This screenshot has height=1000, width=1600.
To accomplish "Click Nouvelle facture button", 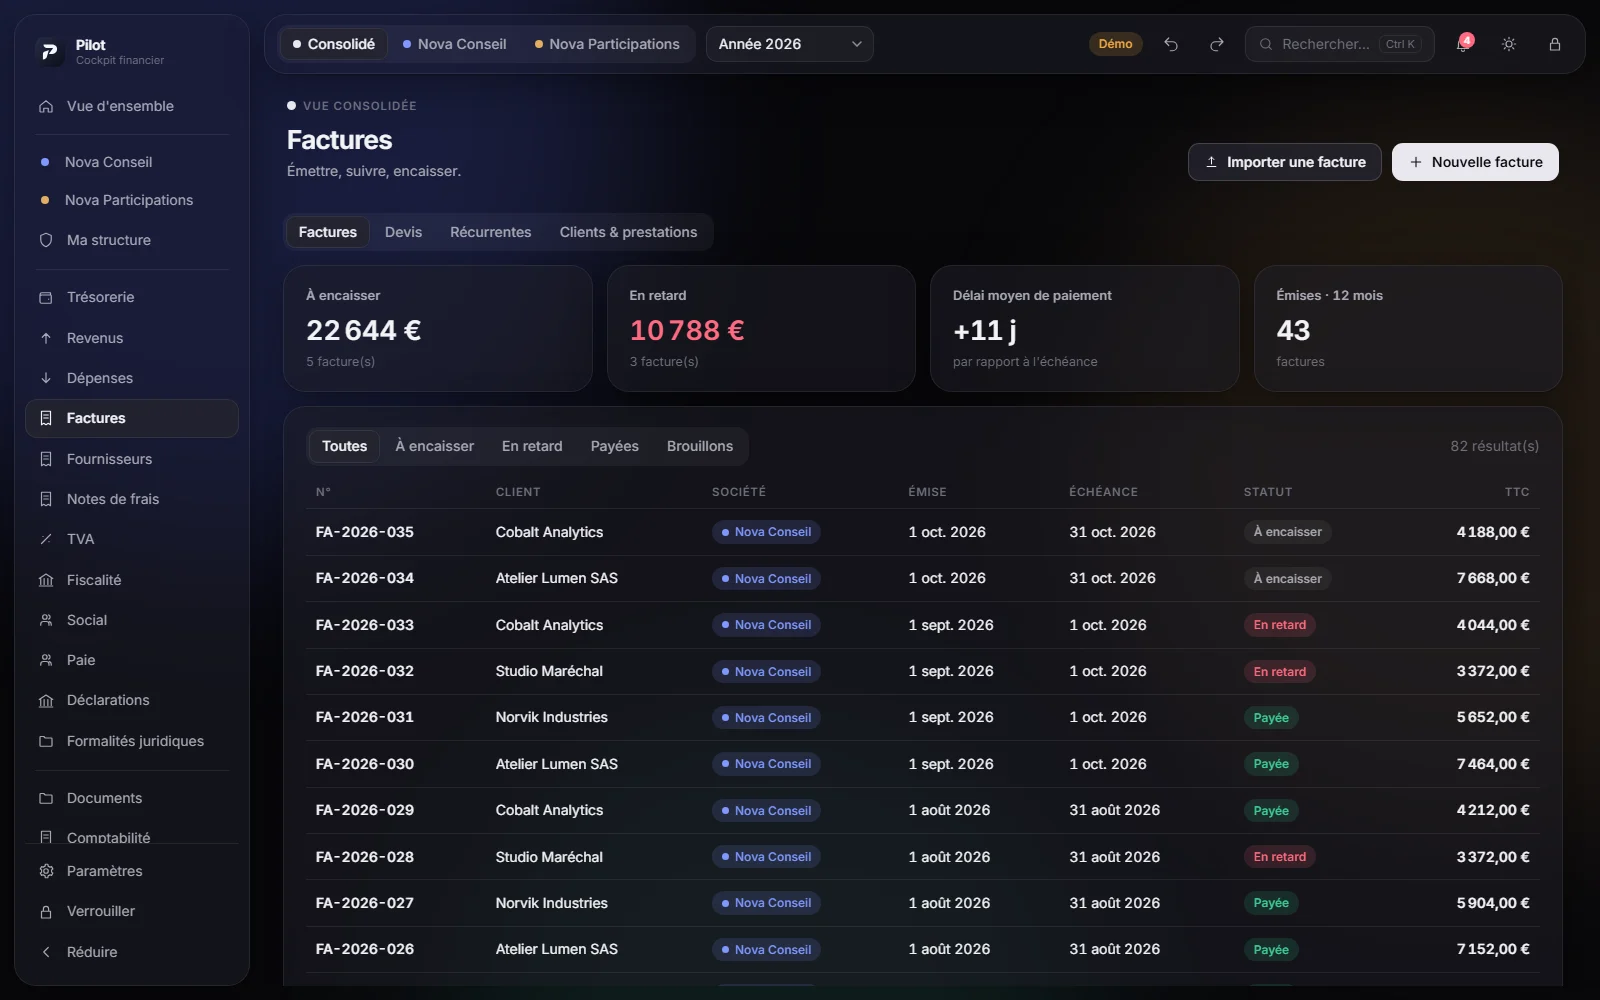I will (1475, 162).
